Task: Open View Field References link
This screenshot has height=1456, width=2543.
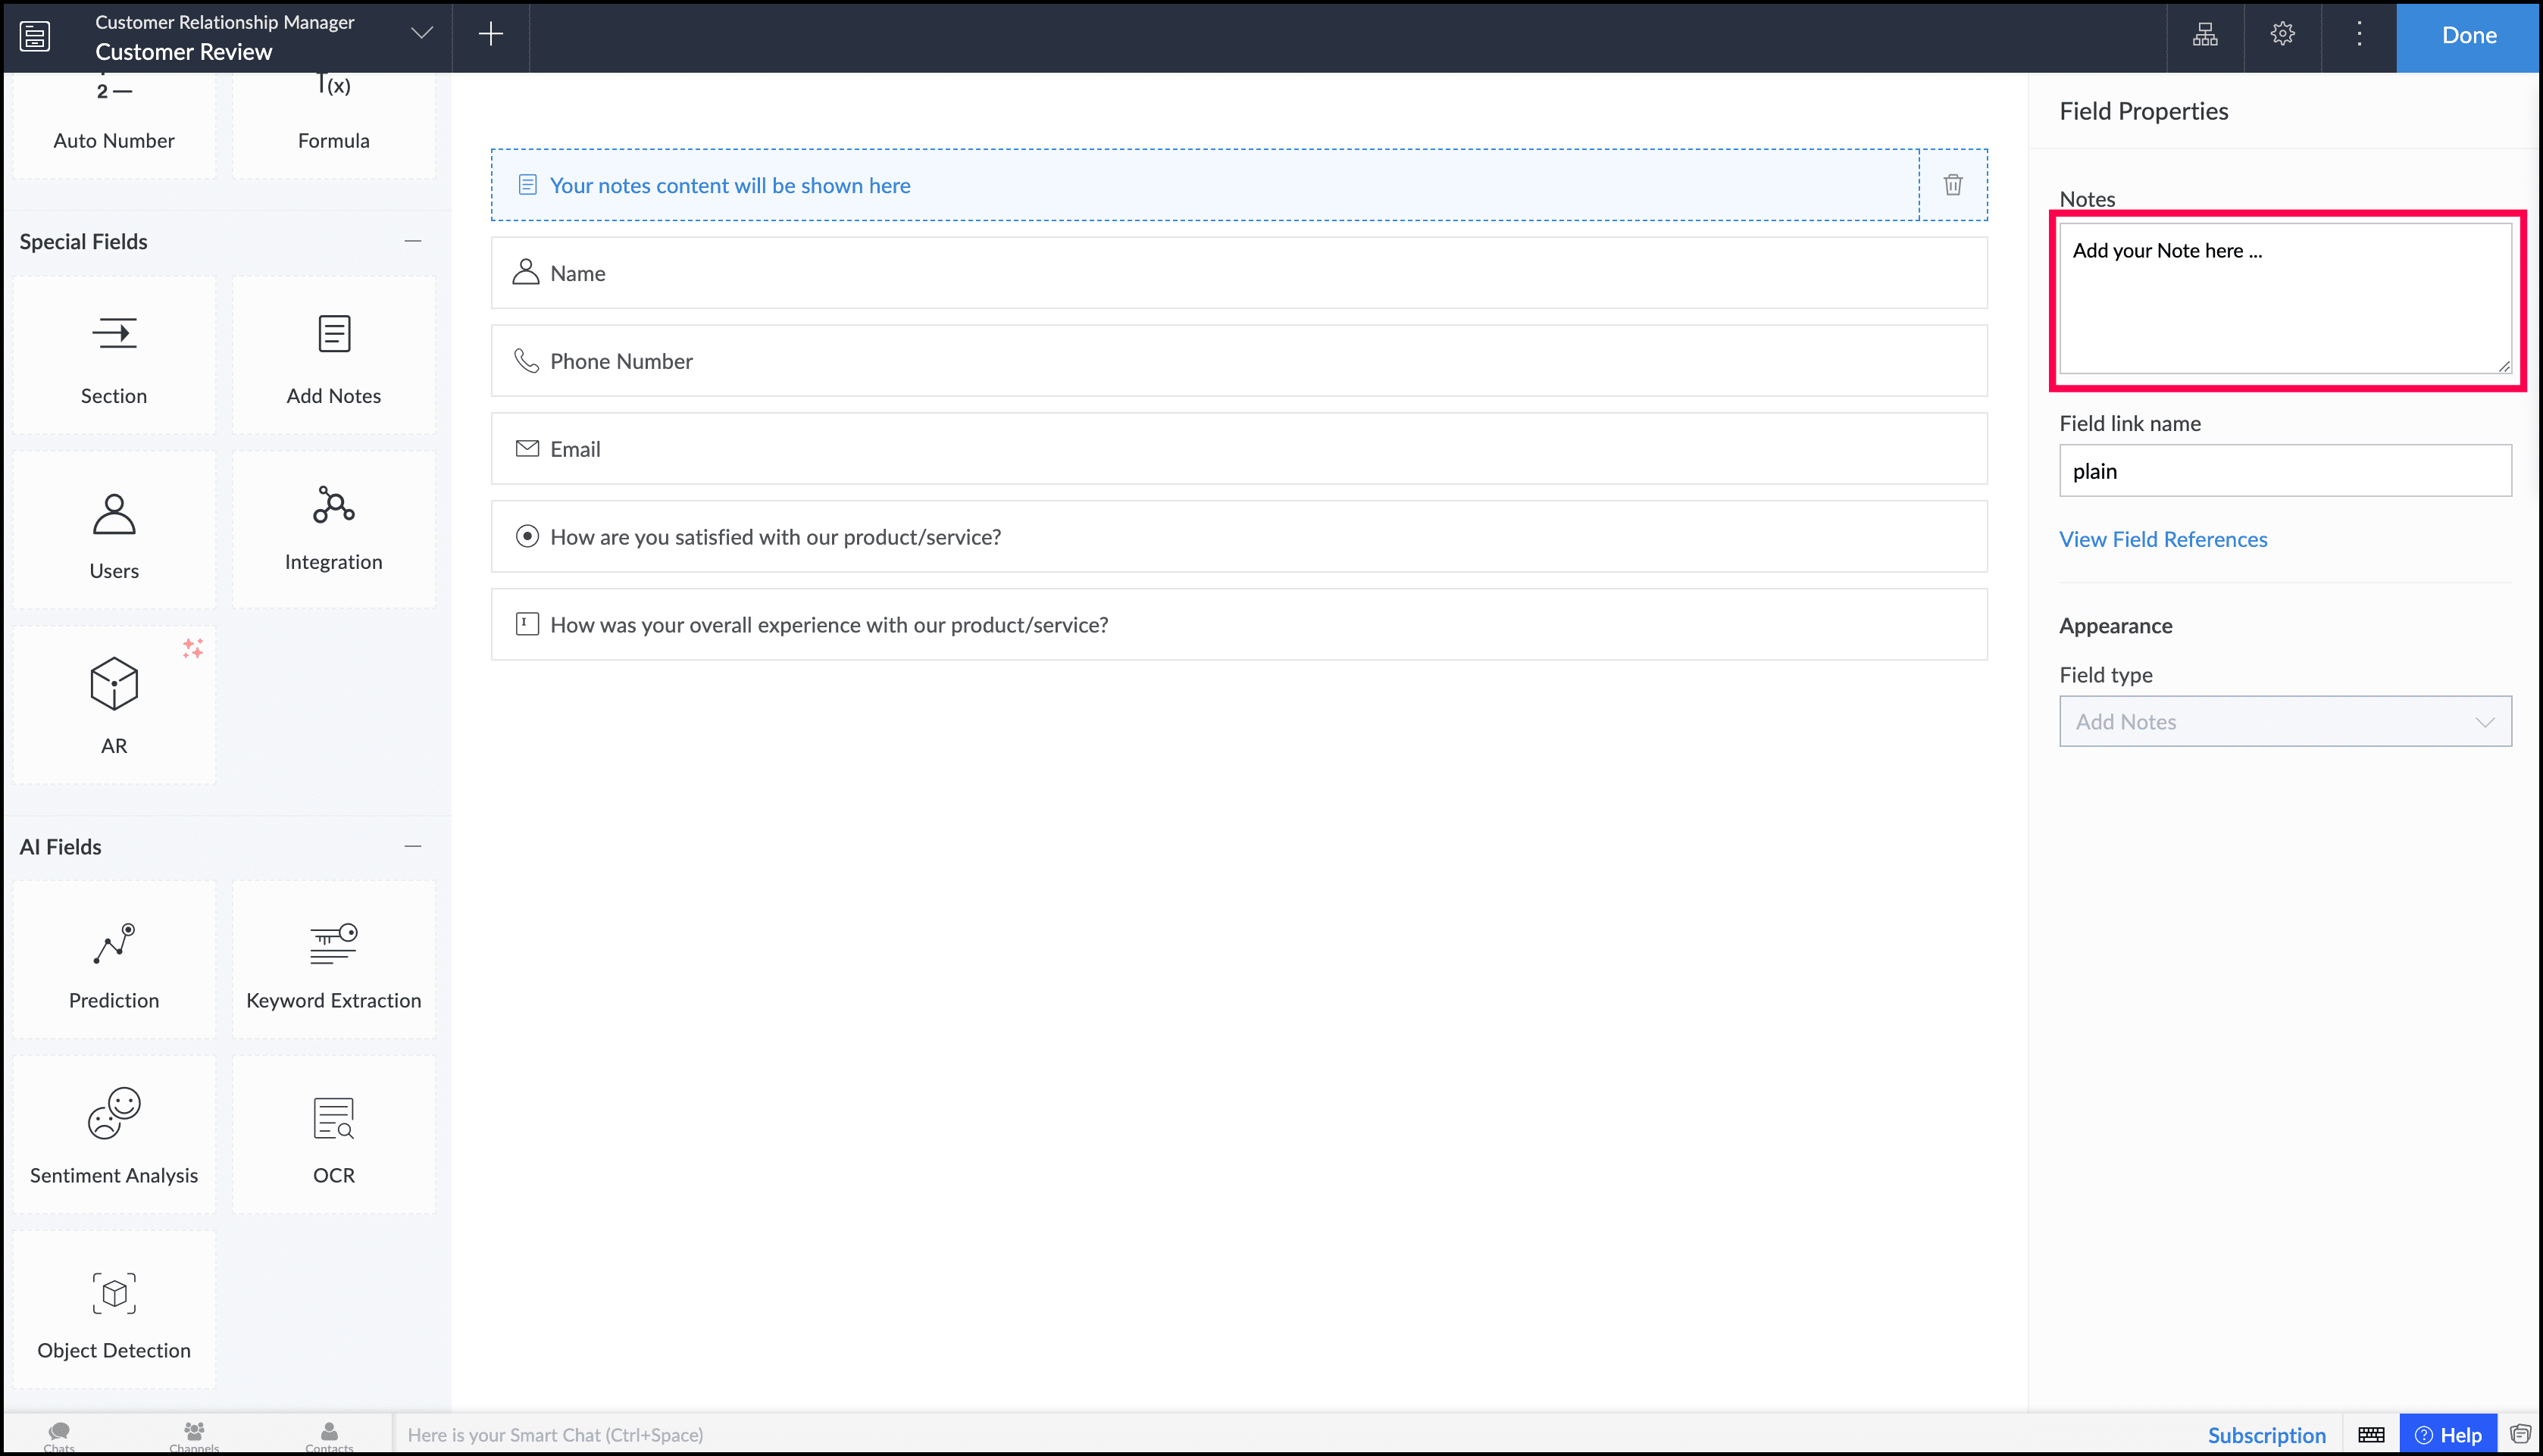Action: (x=2163, y=539)
